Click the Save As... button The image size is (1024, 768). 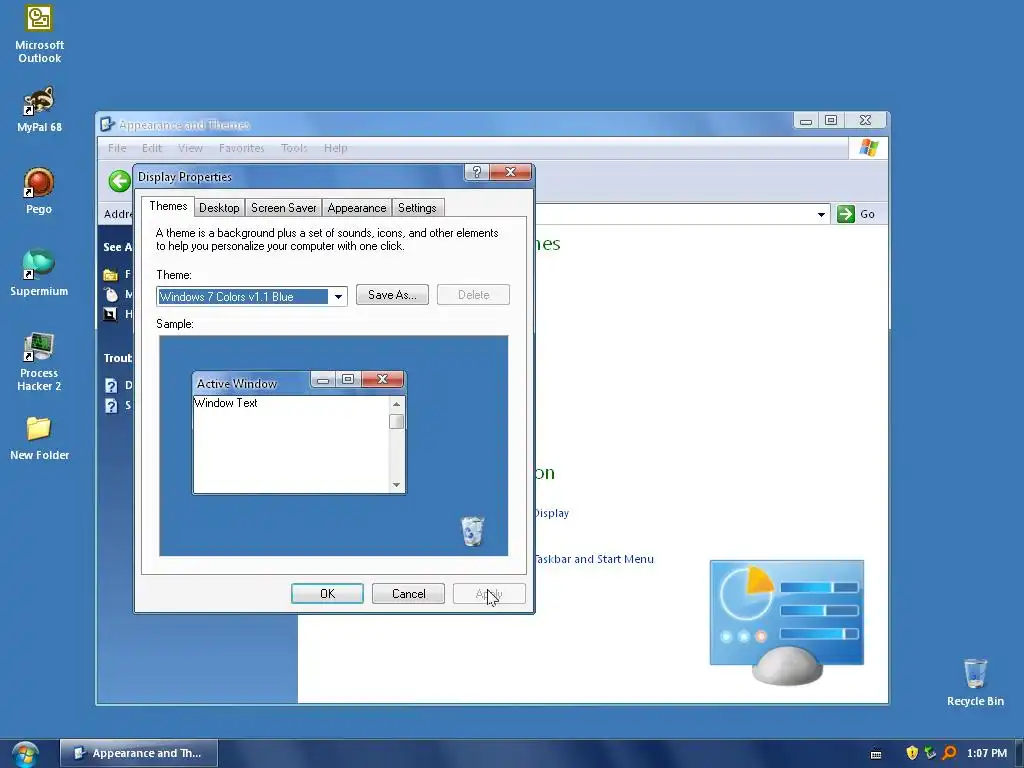[x=392, y=295]
